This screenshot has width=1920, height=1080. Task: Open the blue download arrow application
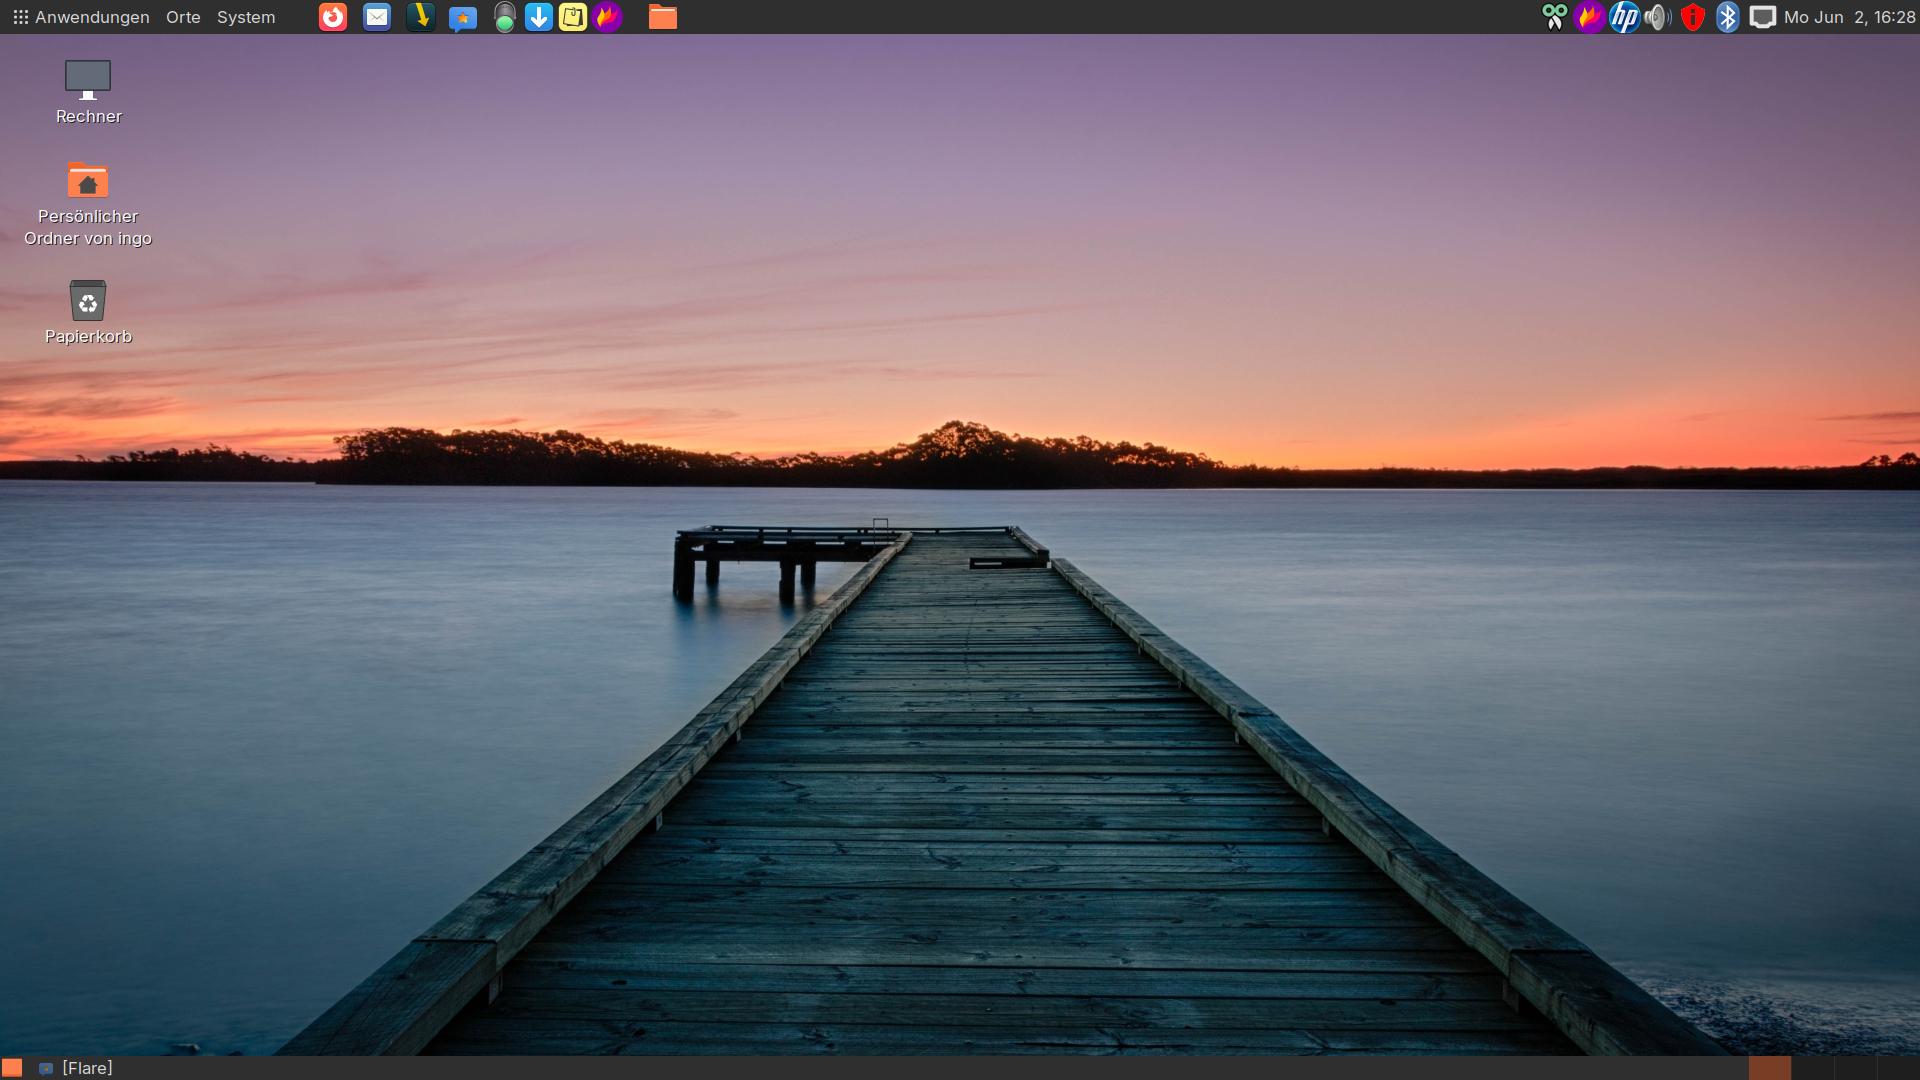[x=539, y=17]
